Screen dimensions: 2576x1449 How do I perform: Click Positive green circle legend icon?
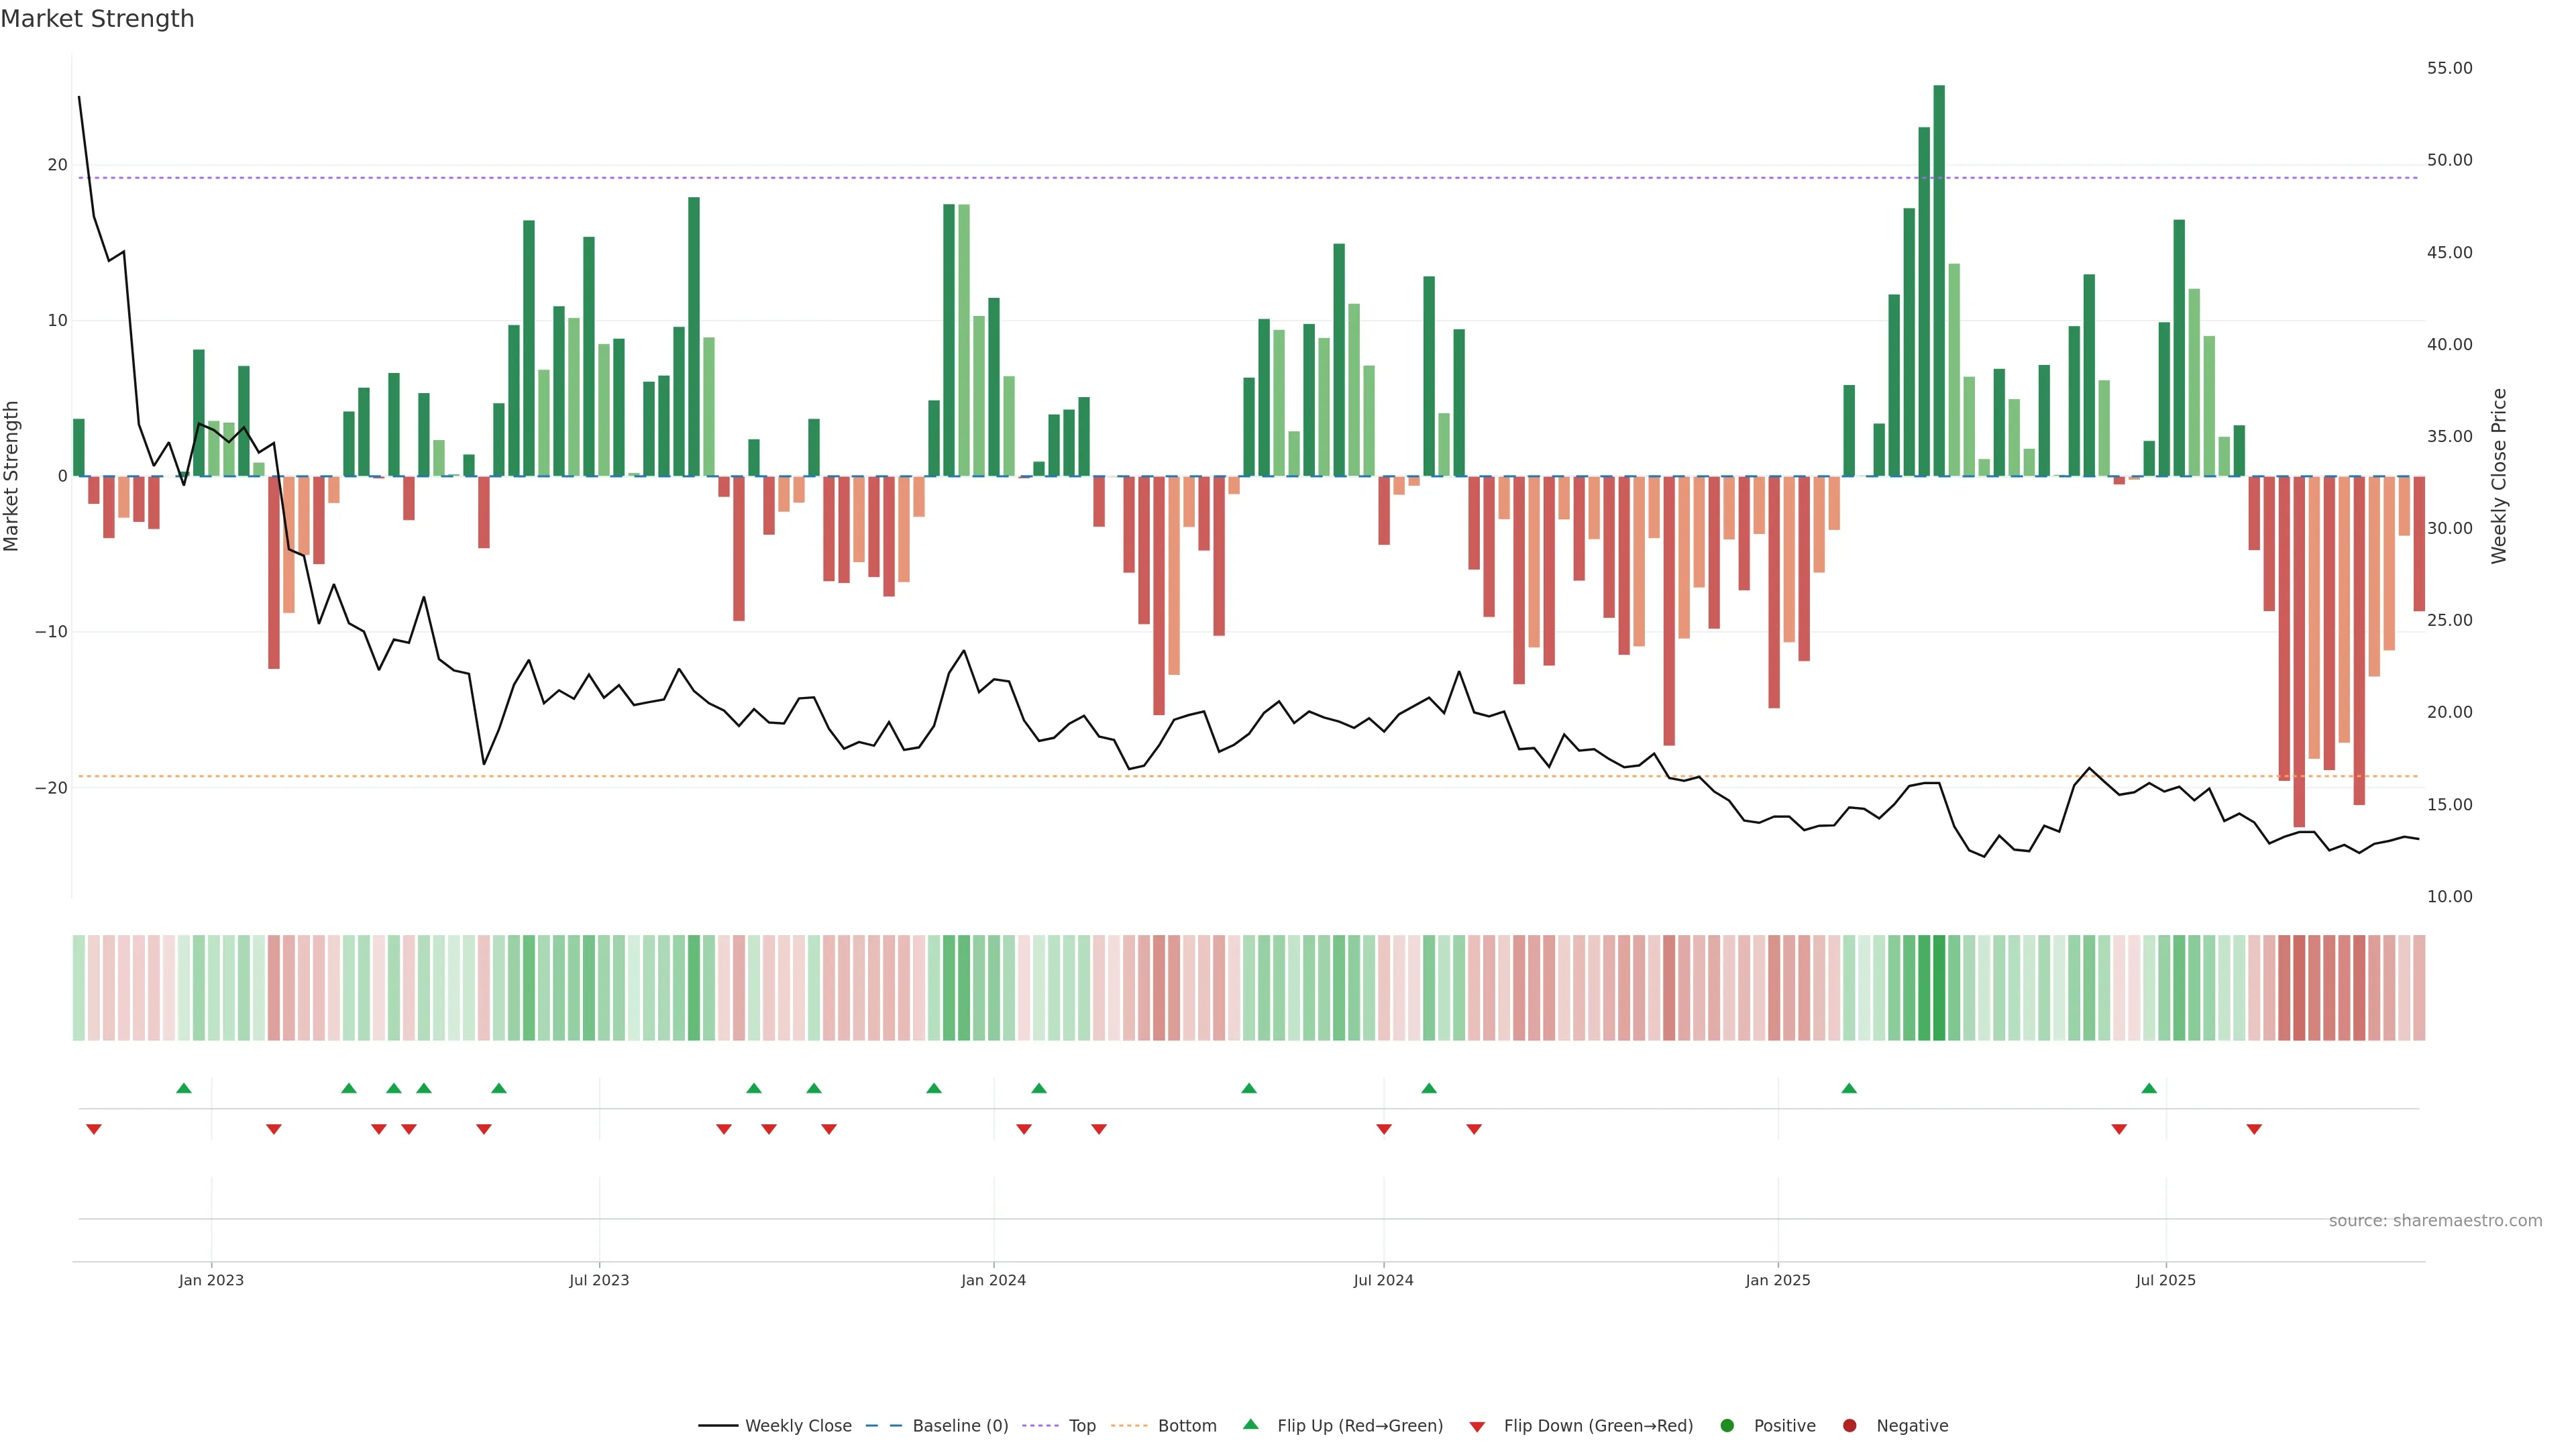pyautogui.click(x=1727, y=1426)
